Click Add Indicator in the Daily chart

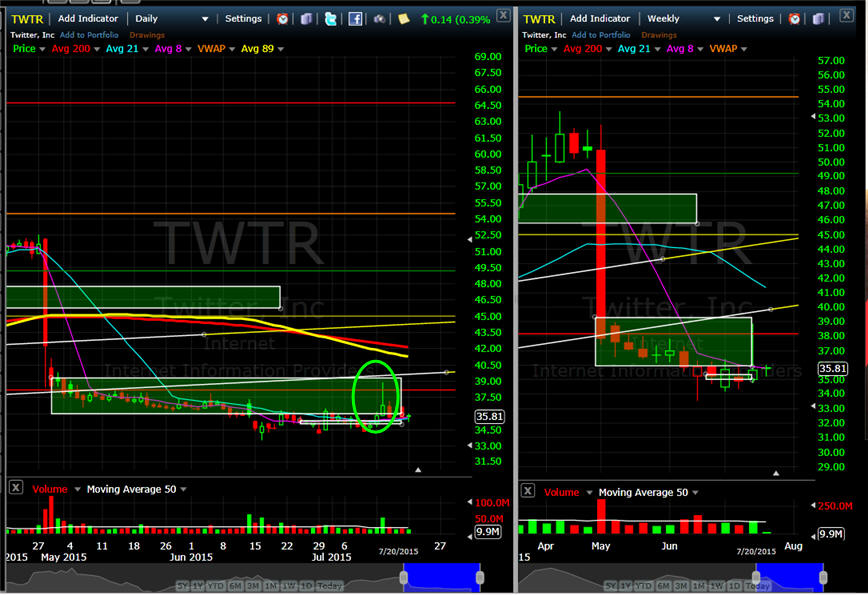[x=88, y=19]
